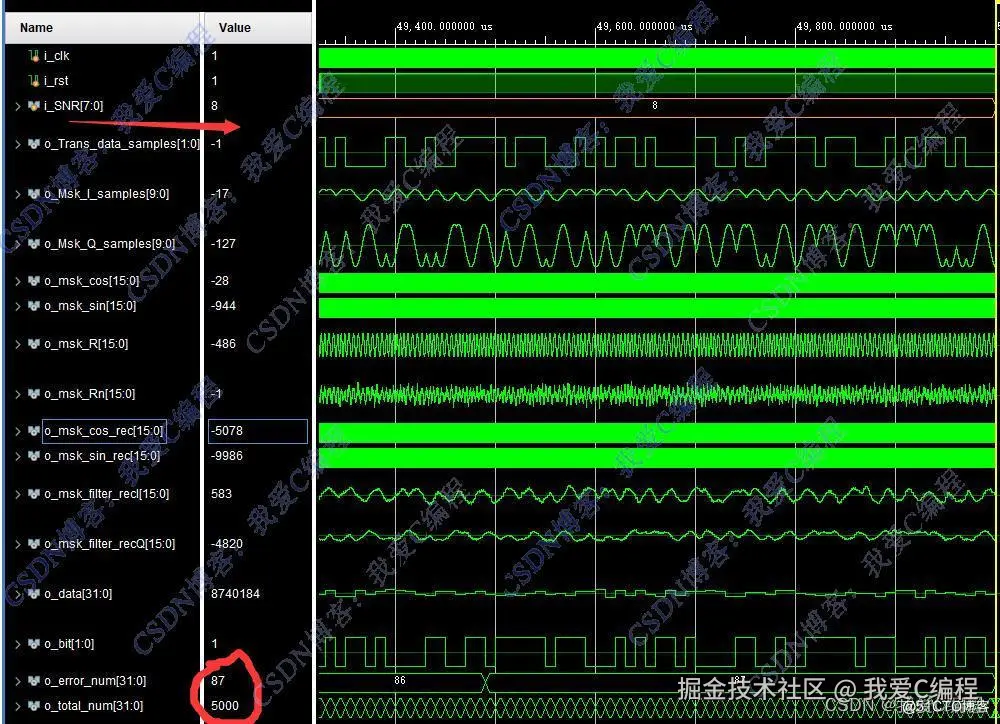Click the 87 error count value
This screenshot has width=1000, height=724.
click(218, 681)
